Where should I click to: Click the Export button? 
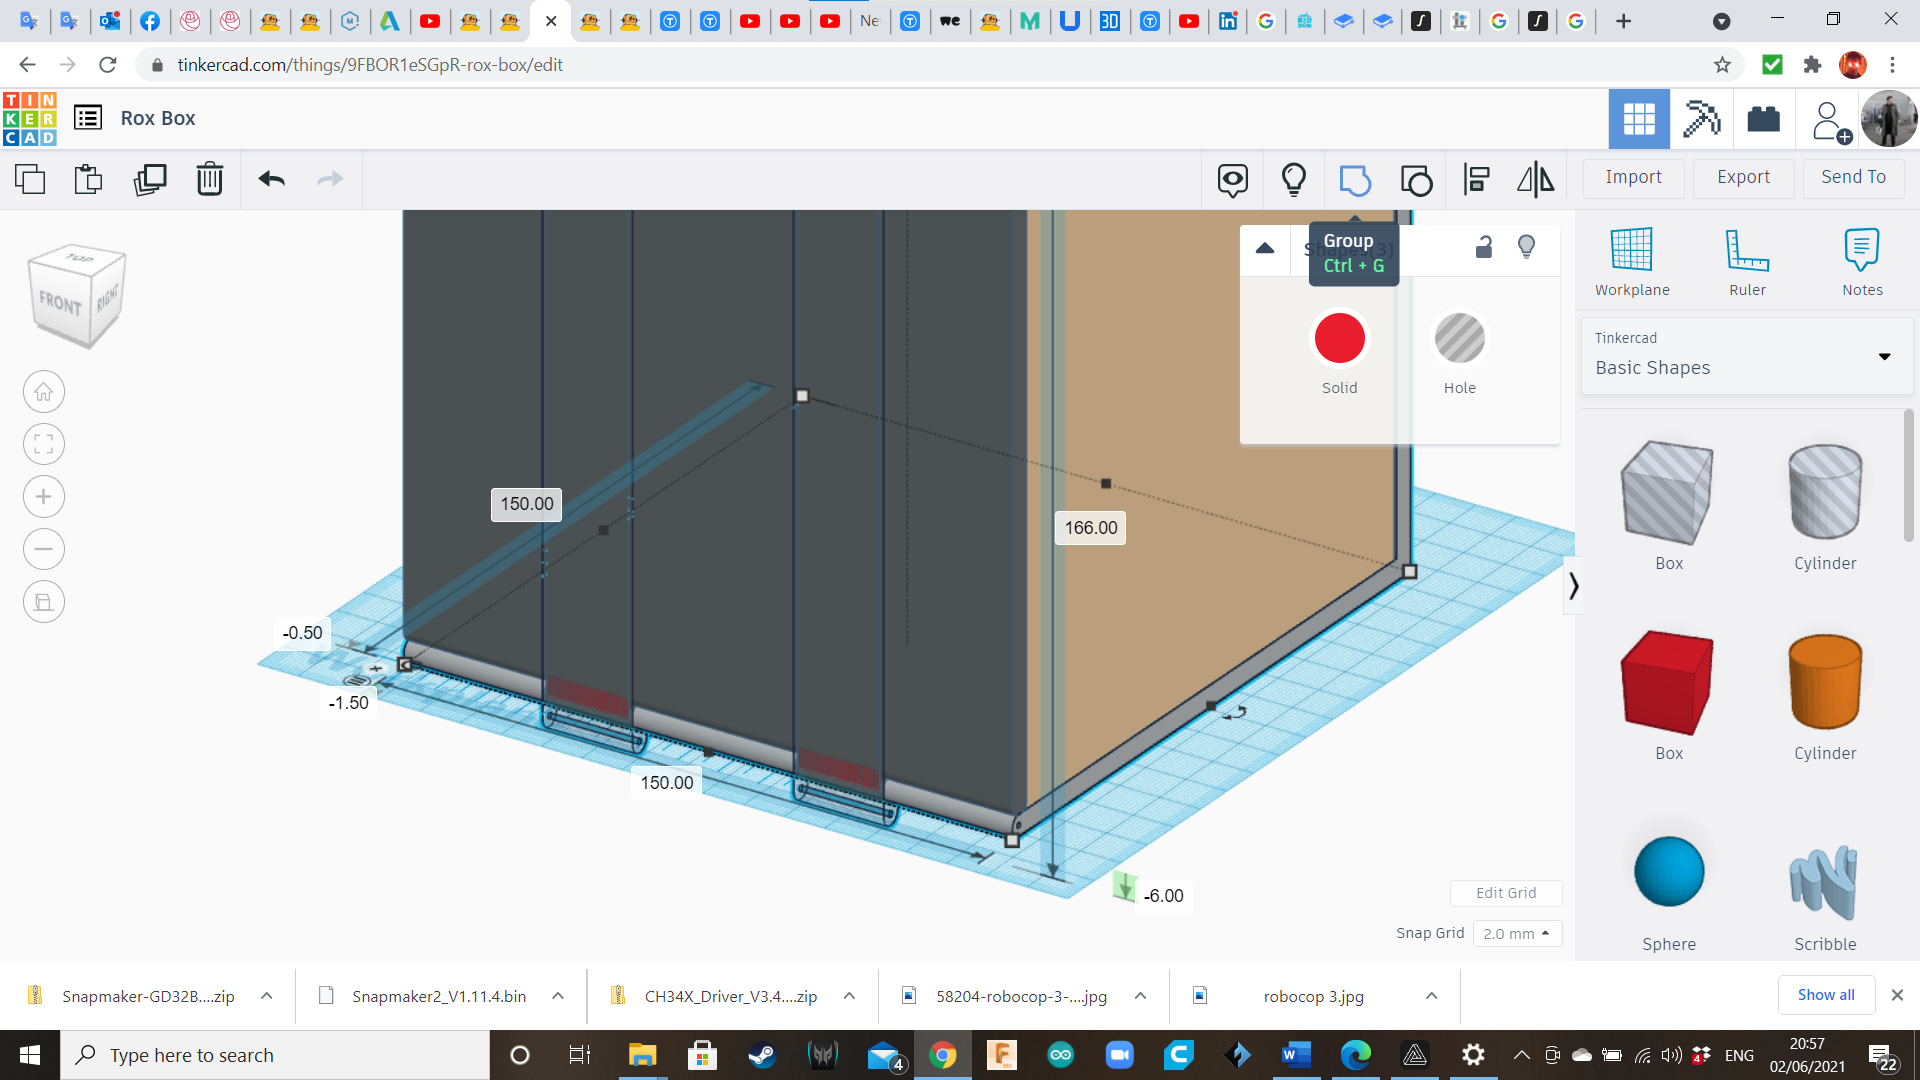1743,177
